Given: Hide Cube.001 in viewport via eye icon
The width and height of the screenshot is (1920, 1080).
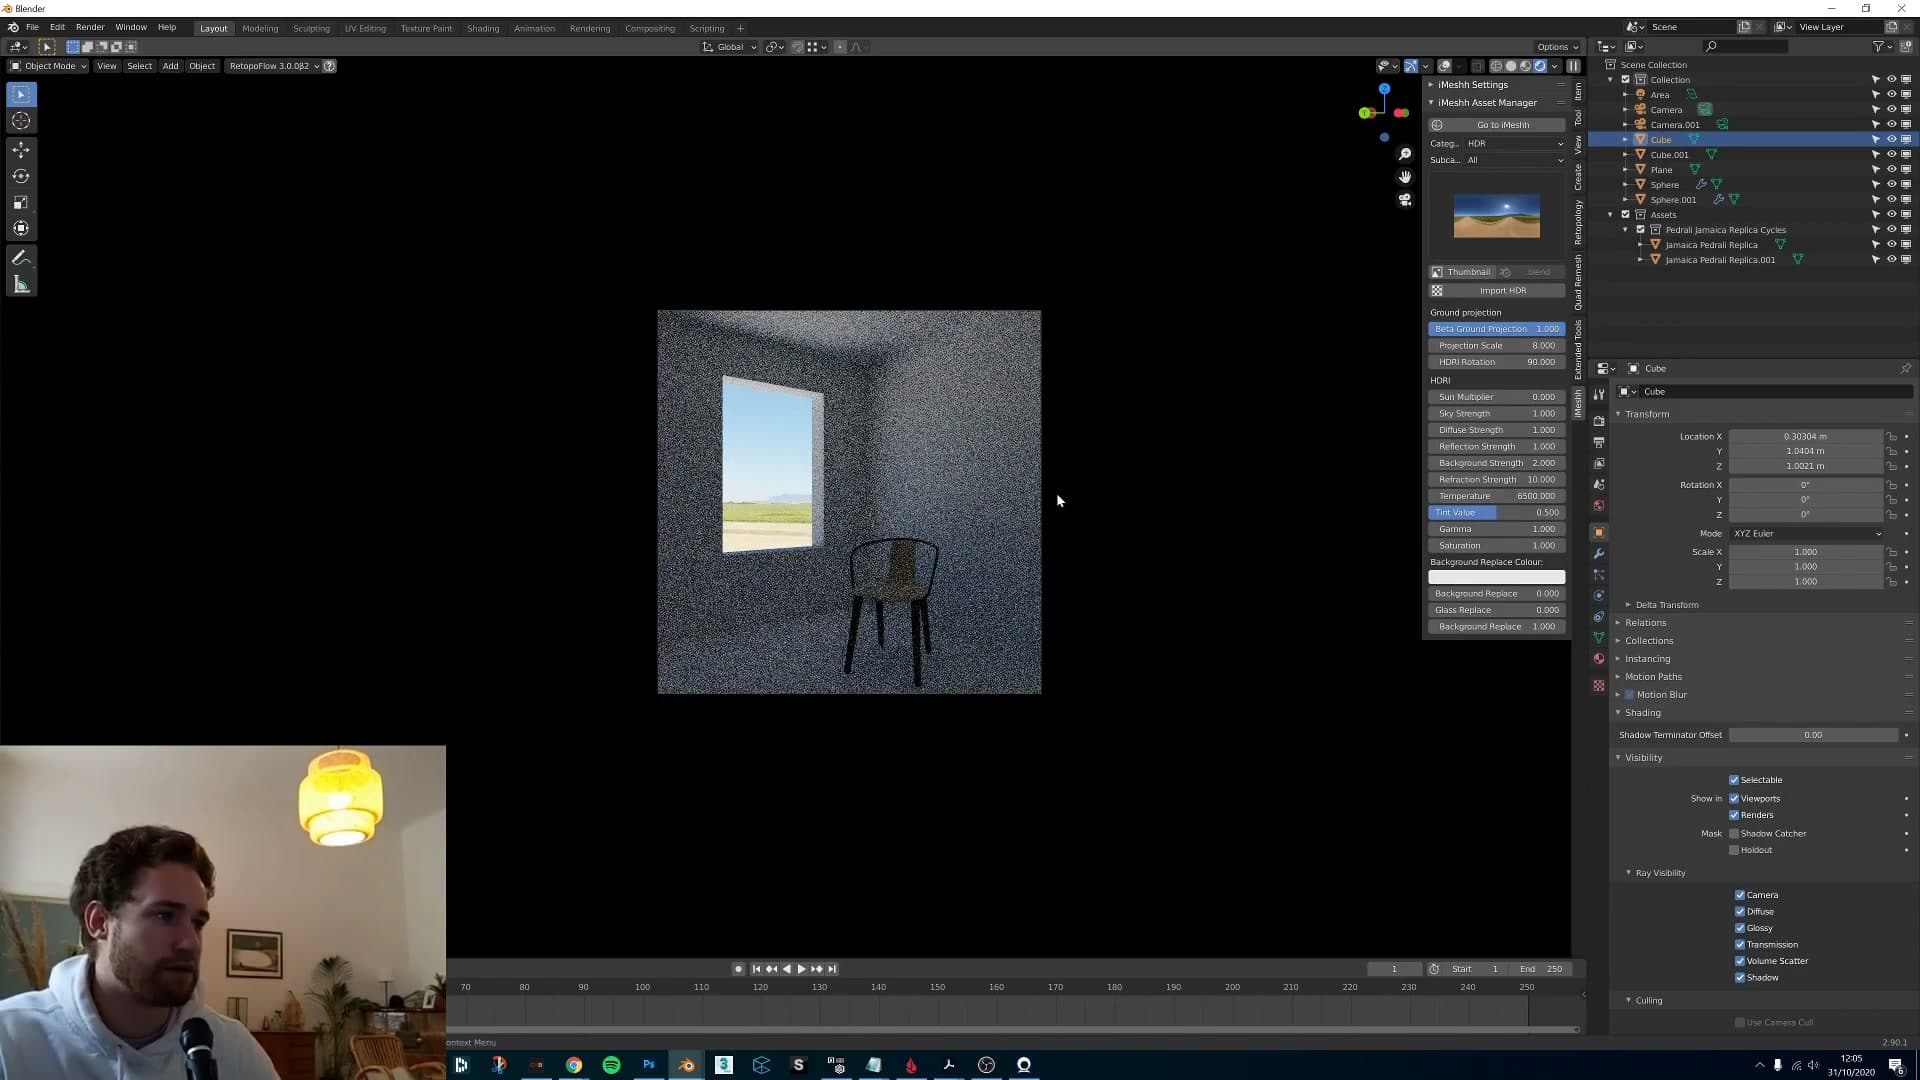Looking at the screenshot, I should [x=1891, y=155].
